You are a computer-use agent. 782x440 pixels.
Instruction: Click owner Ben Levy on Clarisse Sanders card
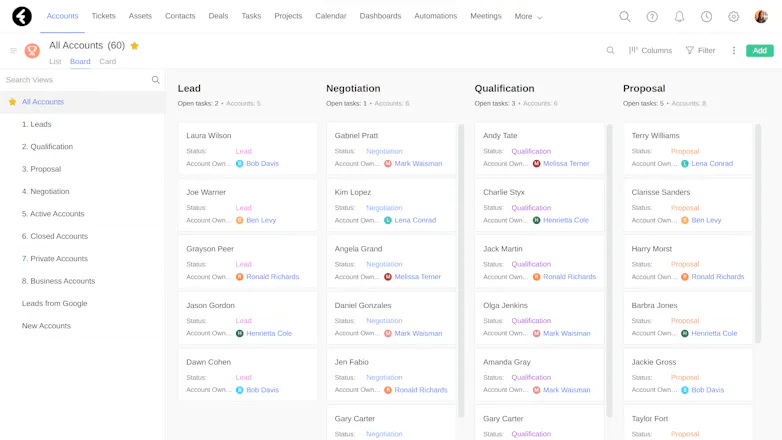(706, 220)
